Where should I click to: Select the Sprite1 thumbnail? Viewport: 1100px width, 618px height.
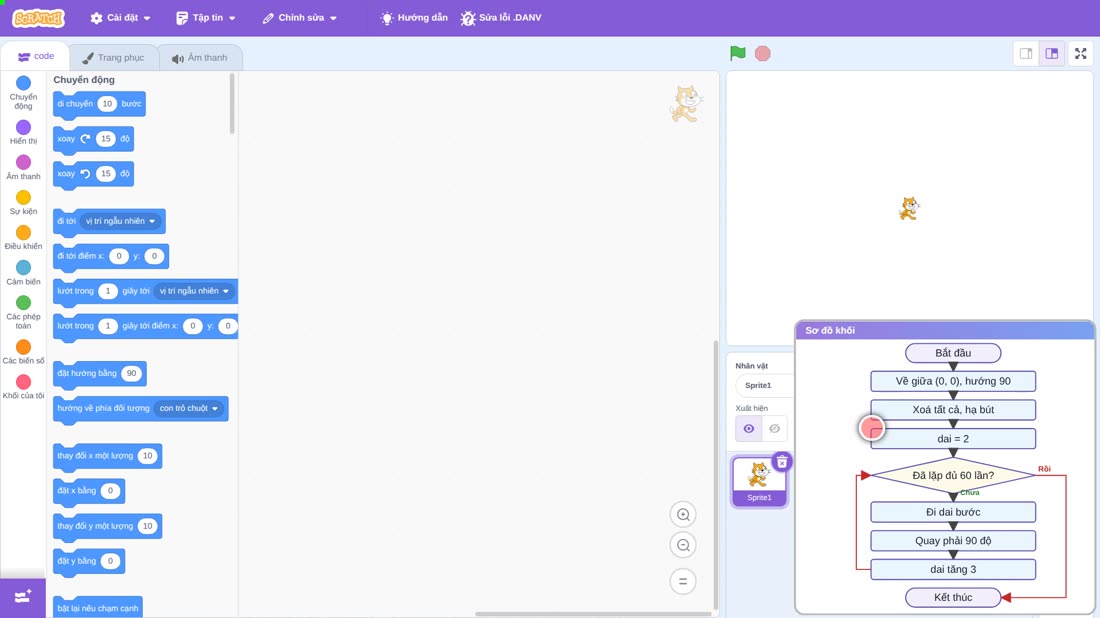click(759, 481)
